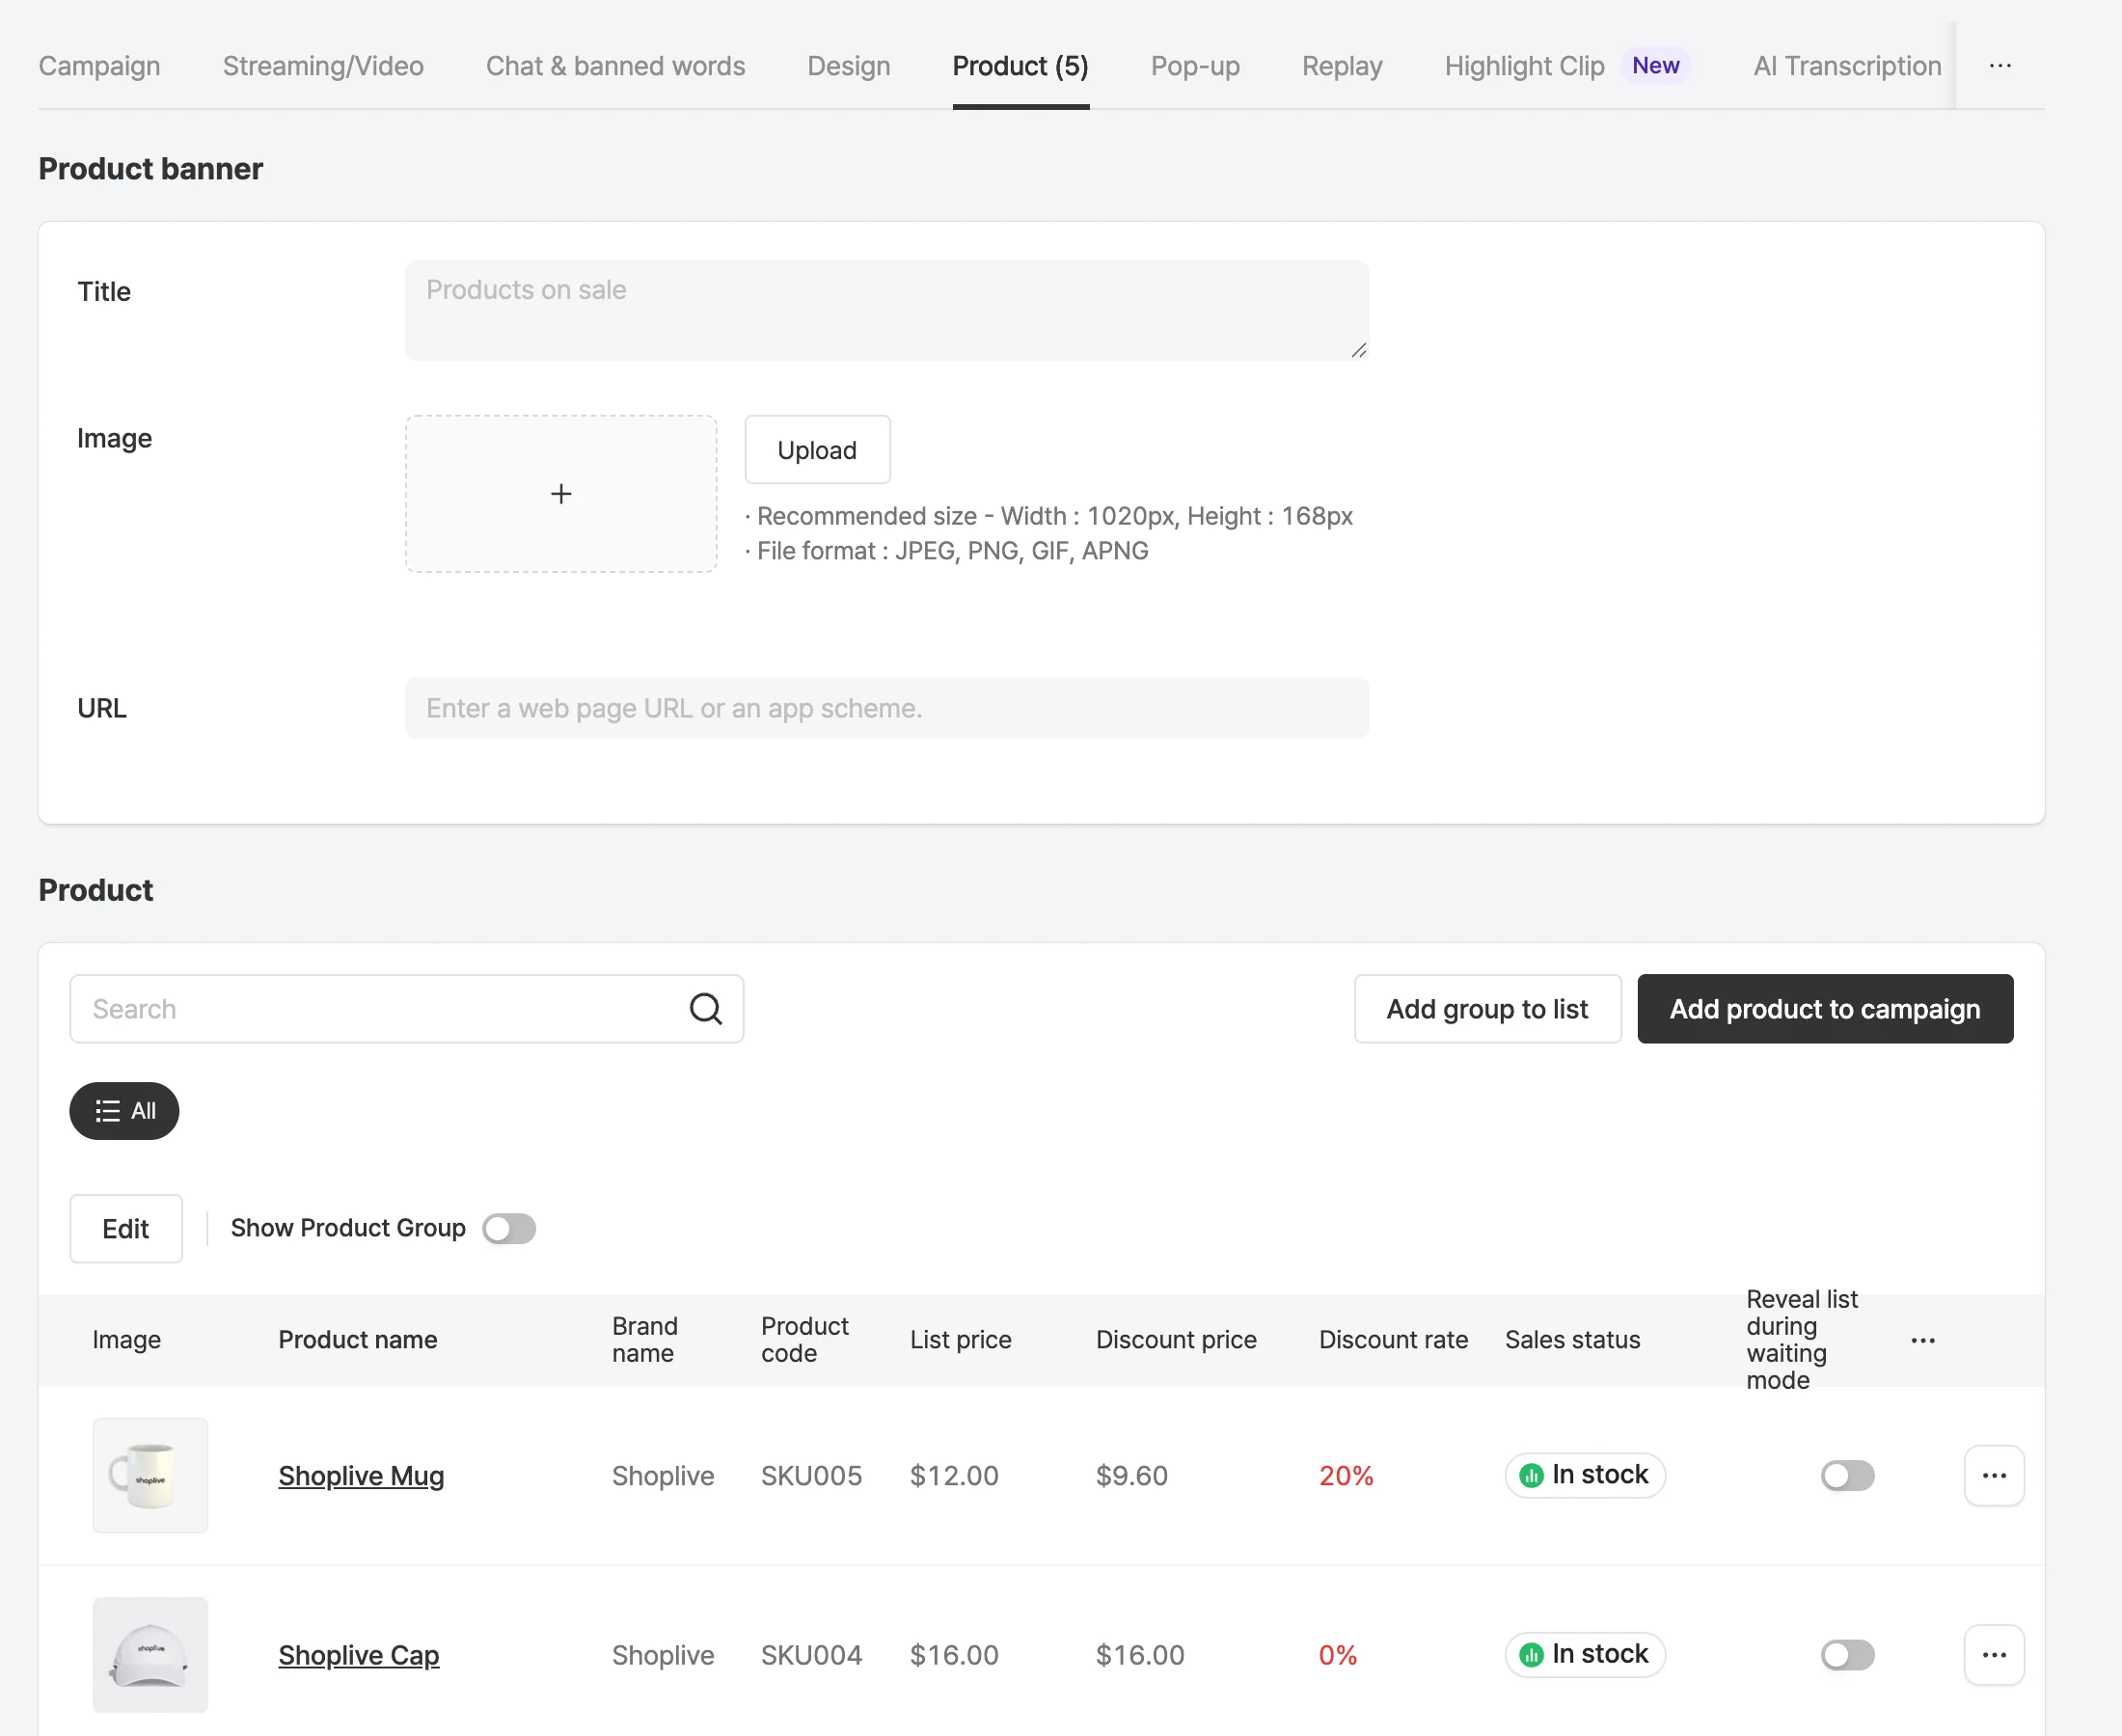
Task: Focus the banner Title text field
Action: coord(887,310)
